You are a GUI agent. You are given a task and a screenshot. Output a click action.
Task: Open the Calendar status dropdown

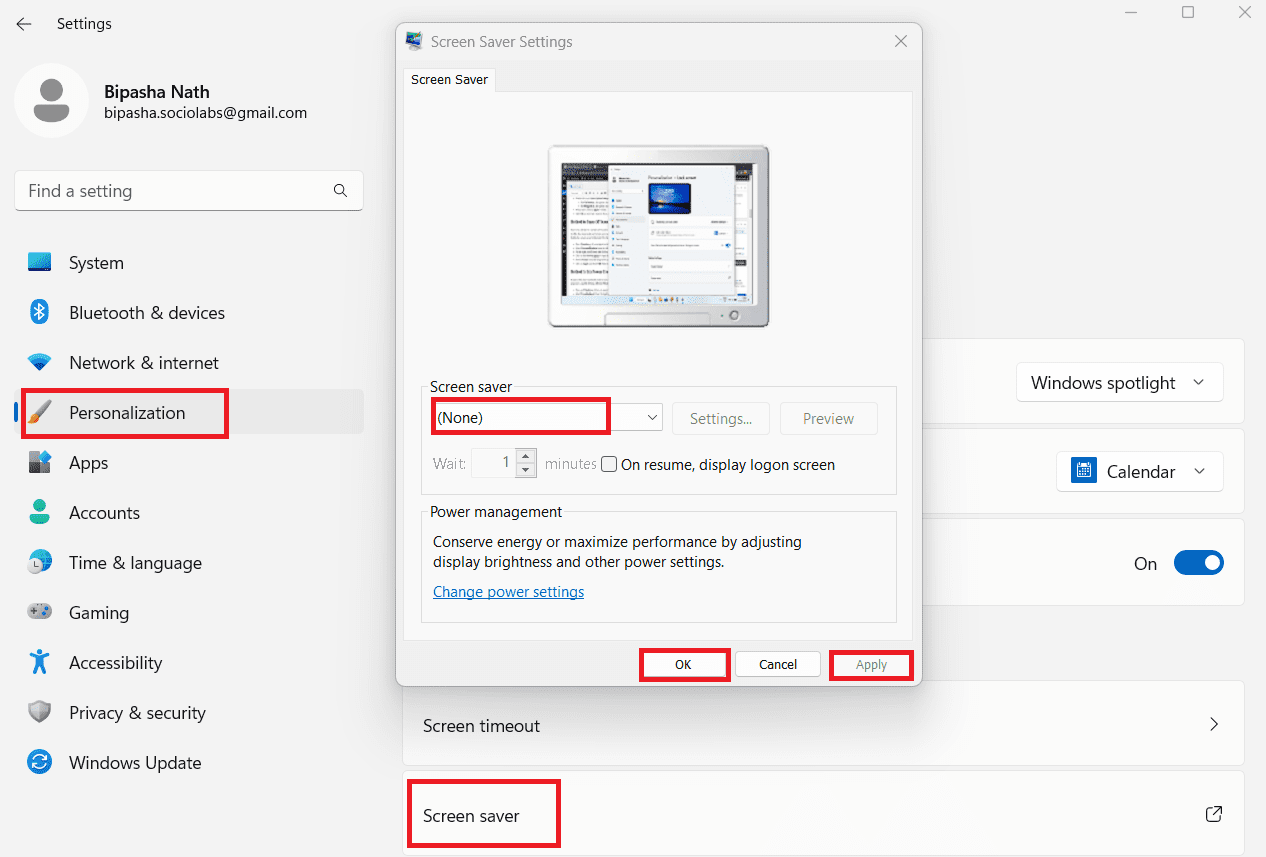click(x=1139, y=471)
